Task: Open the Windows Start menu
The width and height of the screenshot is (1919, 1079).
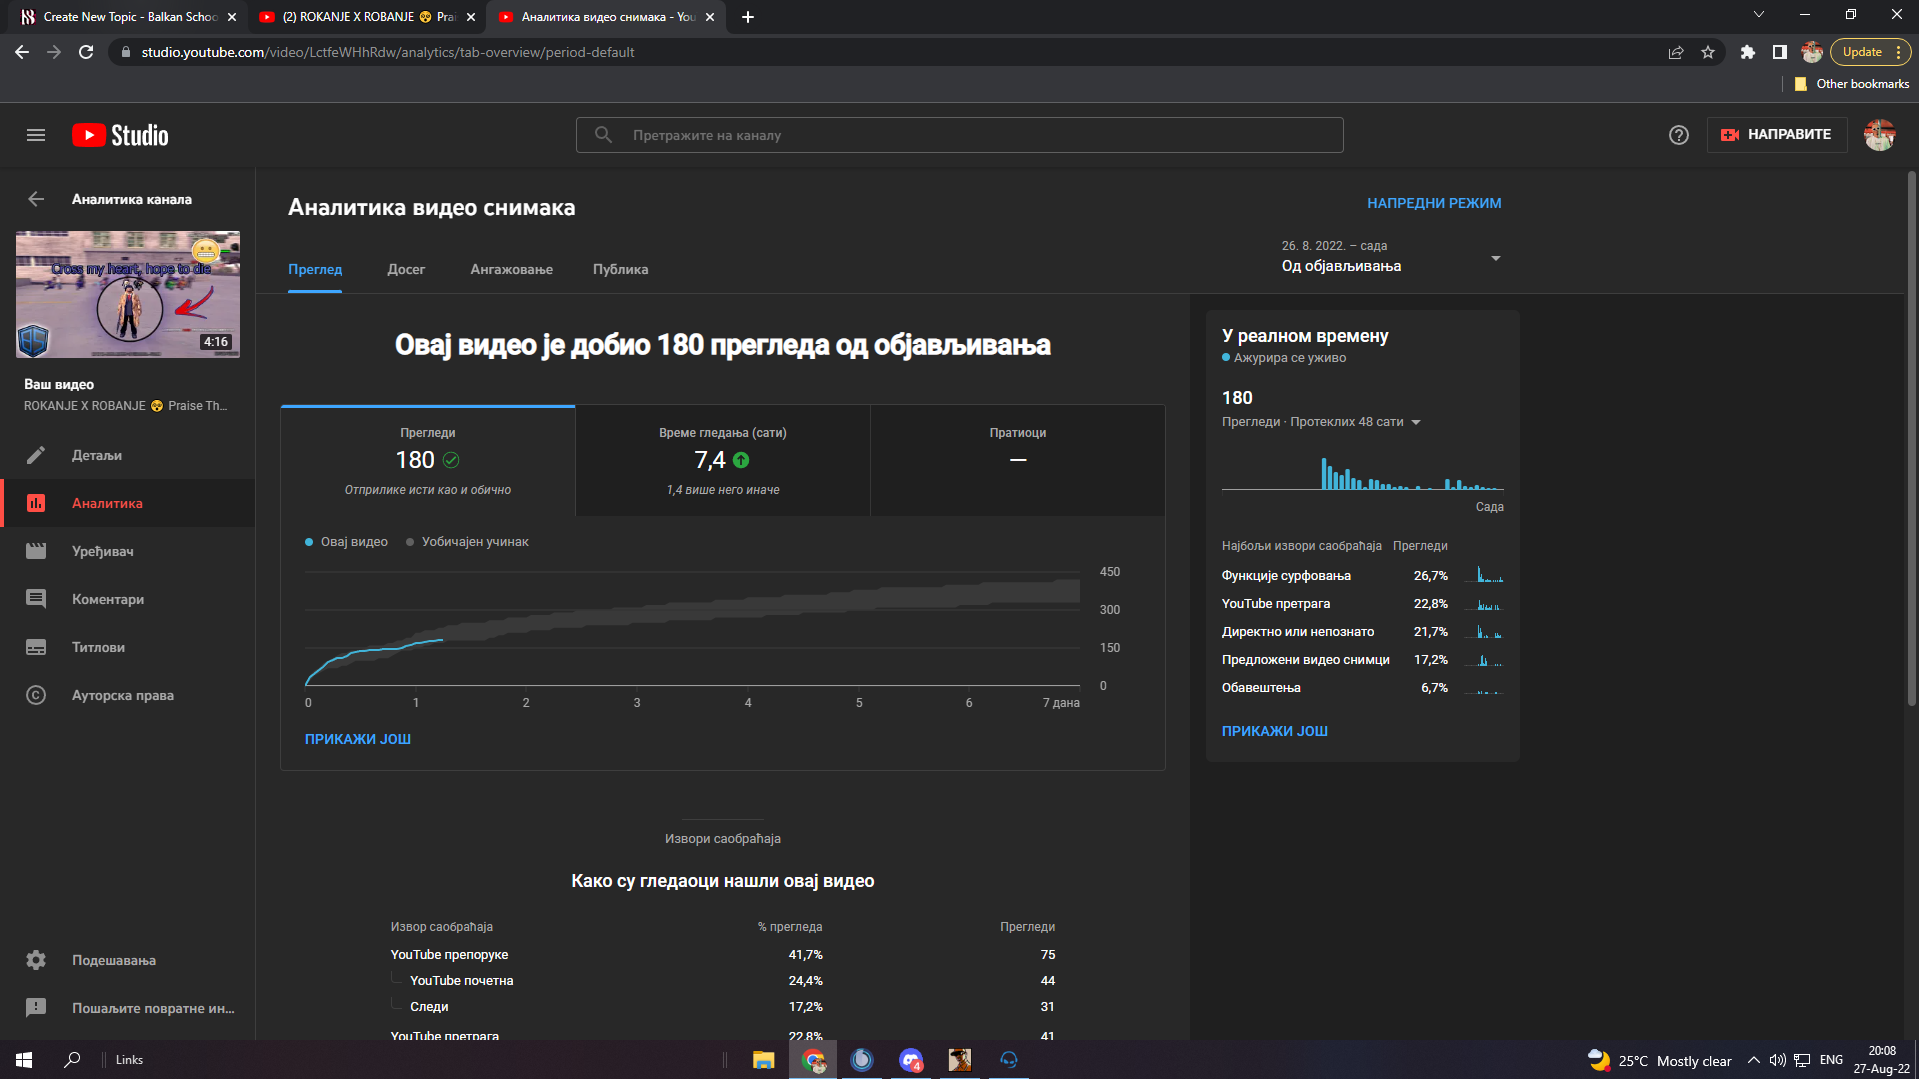Action: 24,1060
